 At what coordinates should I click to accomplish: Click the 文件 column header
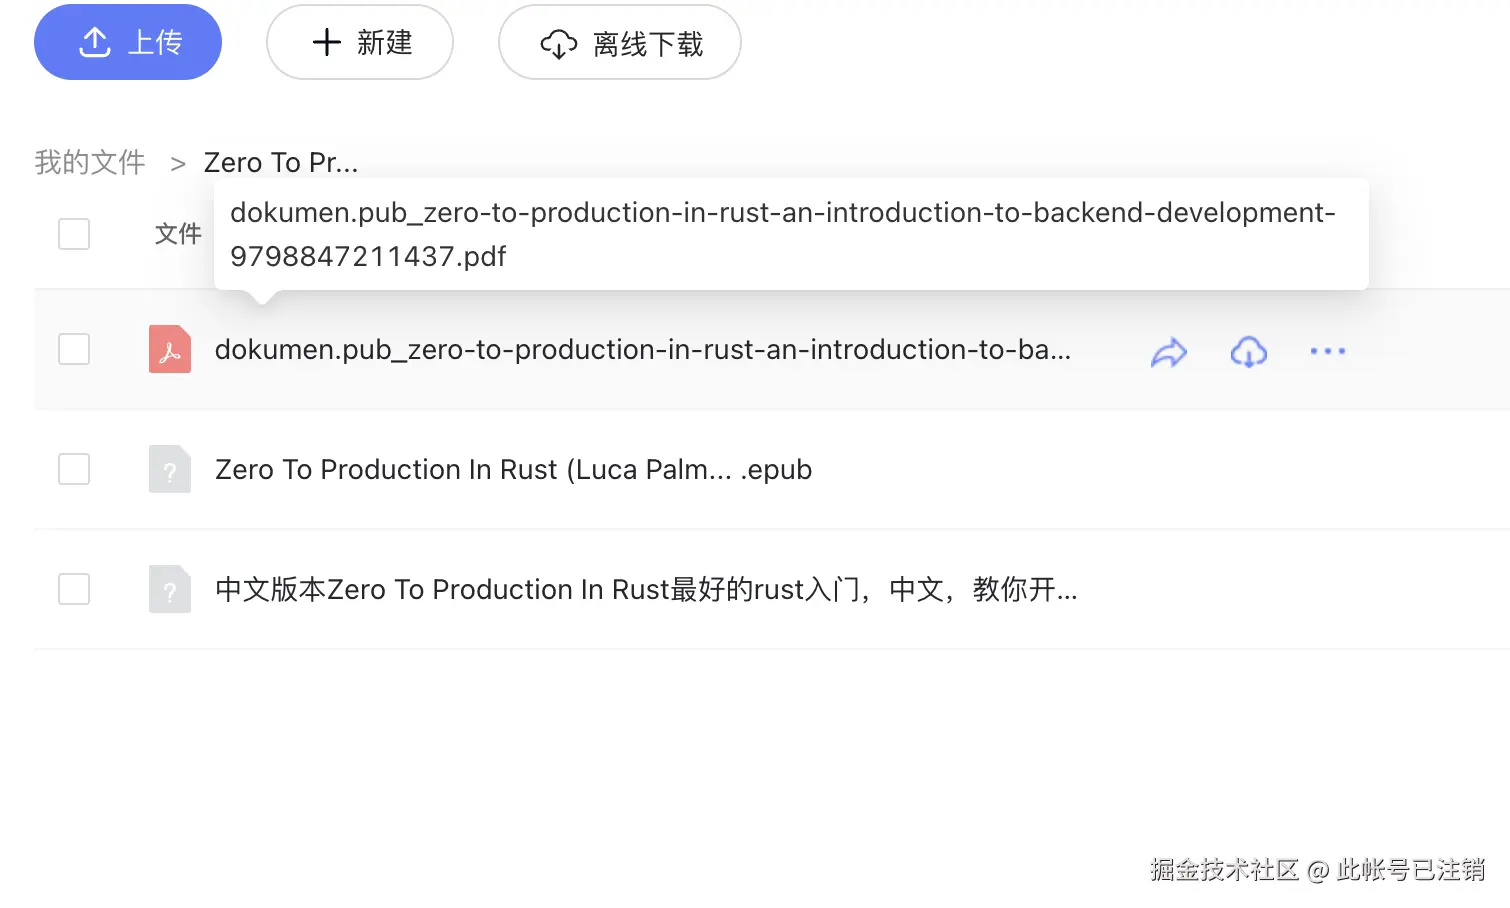click(x=178, y=234)
